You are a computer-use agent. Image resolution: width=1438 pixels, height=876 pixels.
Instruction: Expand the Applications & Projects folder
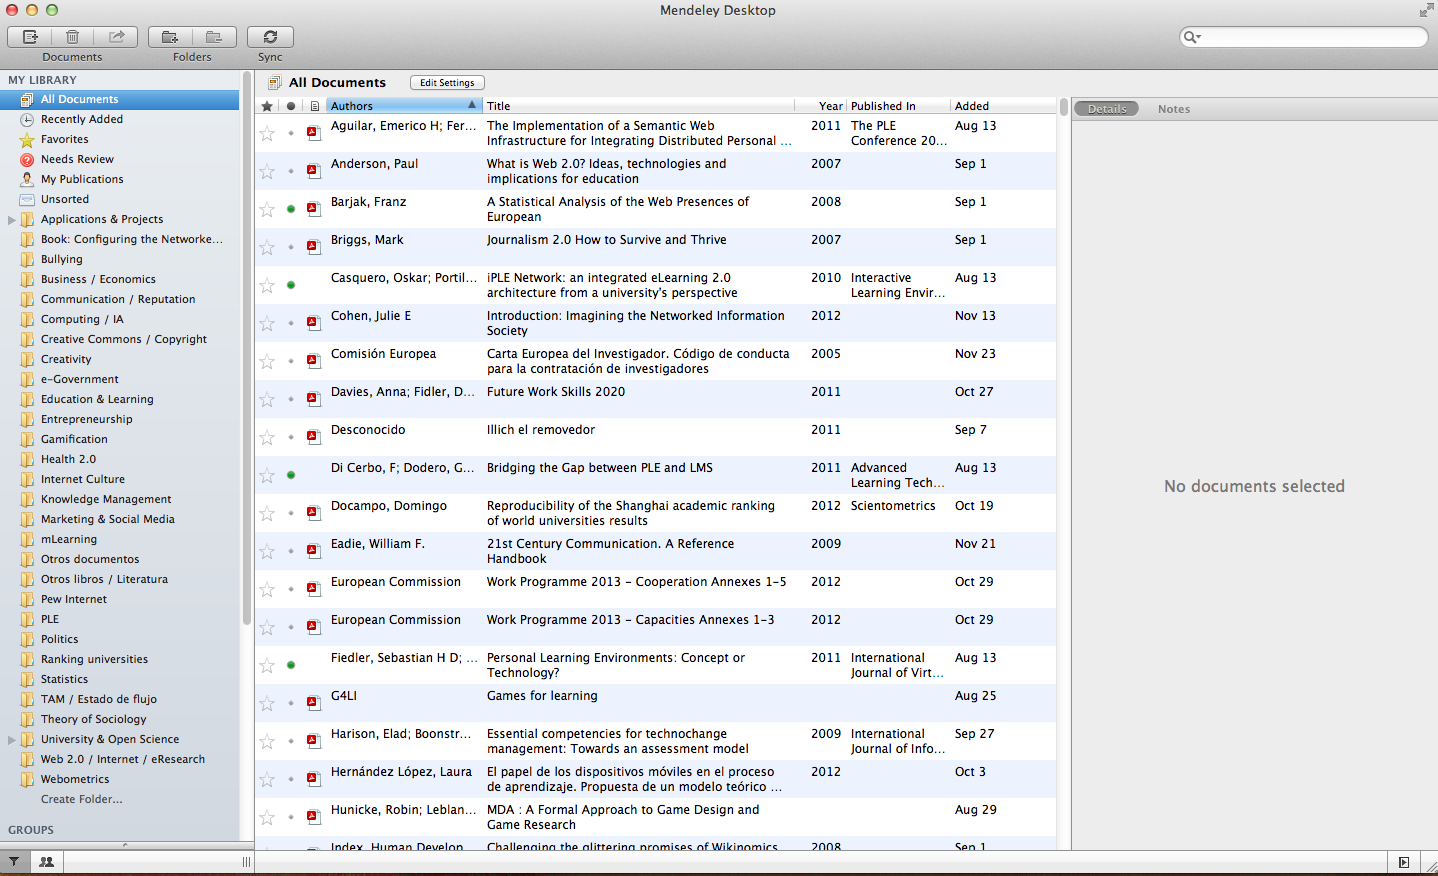point(11,219)
